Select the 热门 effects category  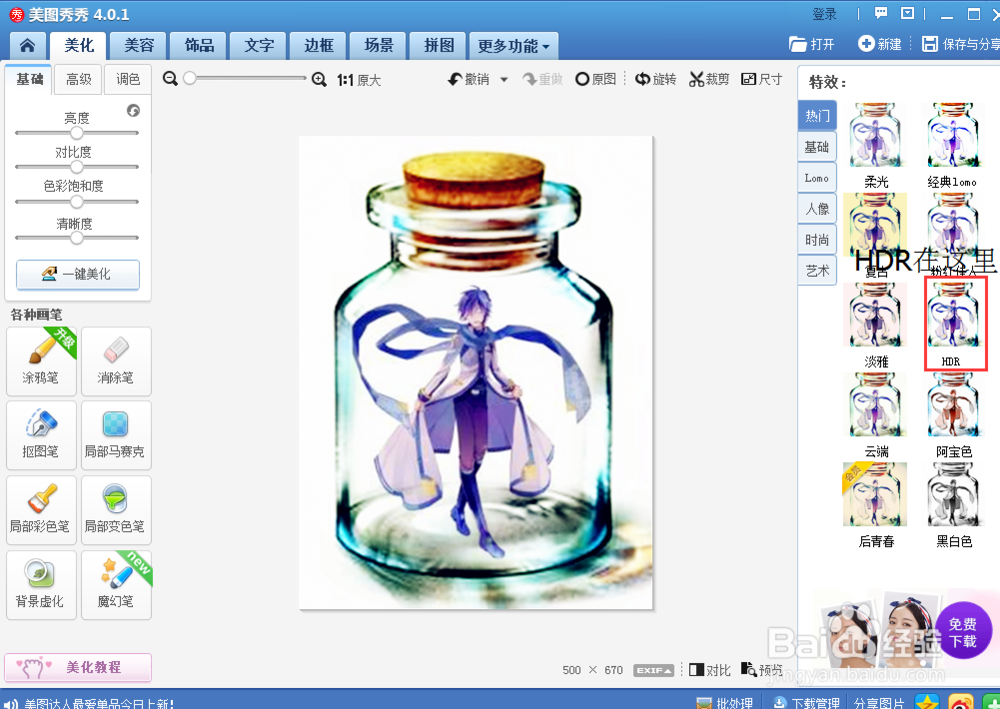coord(817,115)
